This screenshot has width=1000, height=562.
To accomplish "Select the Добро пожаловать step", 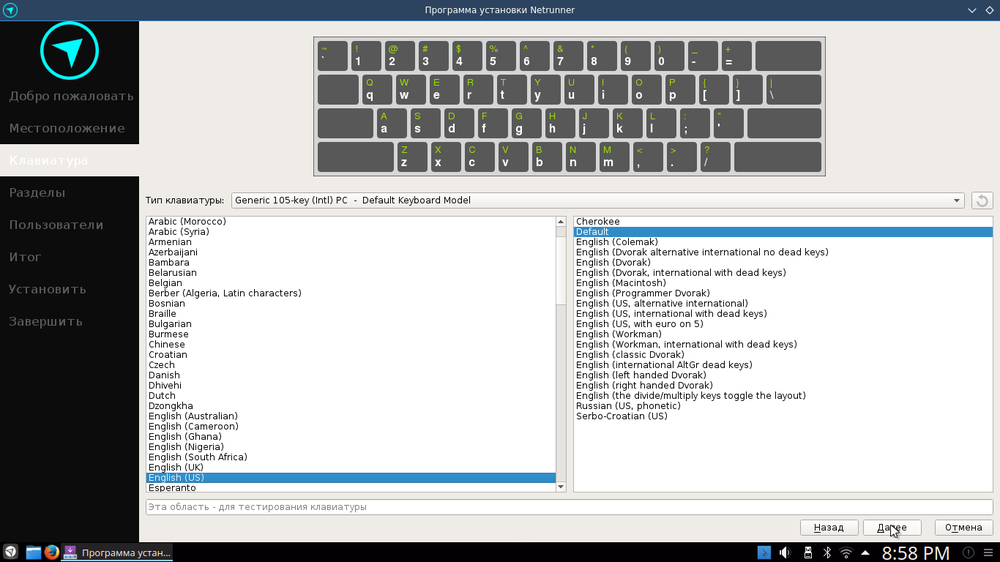I will [x=70, y=96].
